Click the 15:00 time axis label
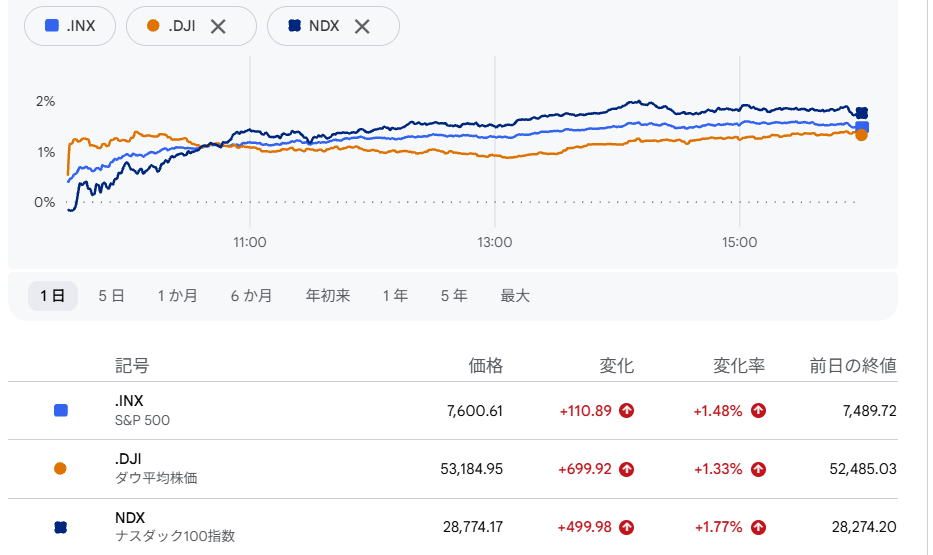933x555 pixels. click(740, 243)
